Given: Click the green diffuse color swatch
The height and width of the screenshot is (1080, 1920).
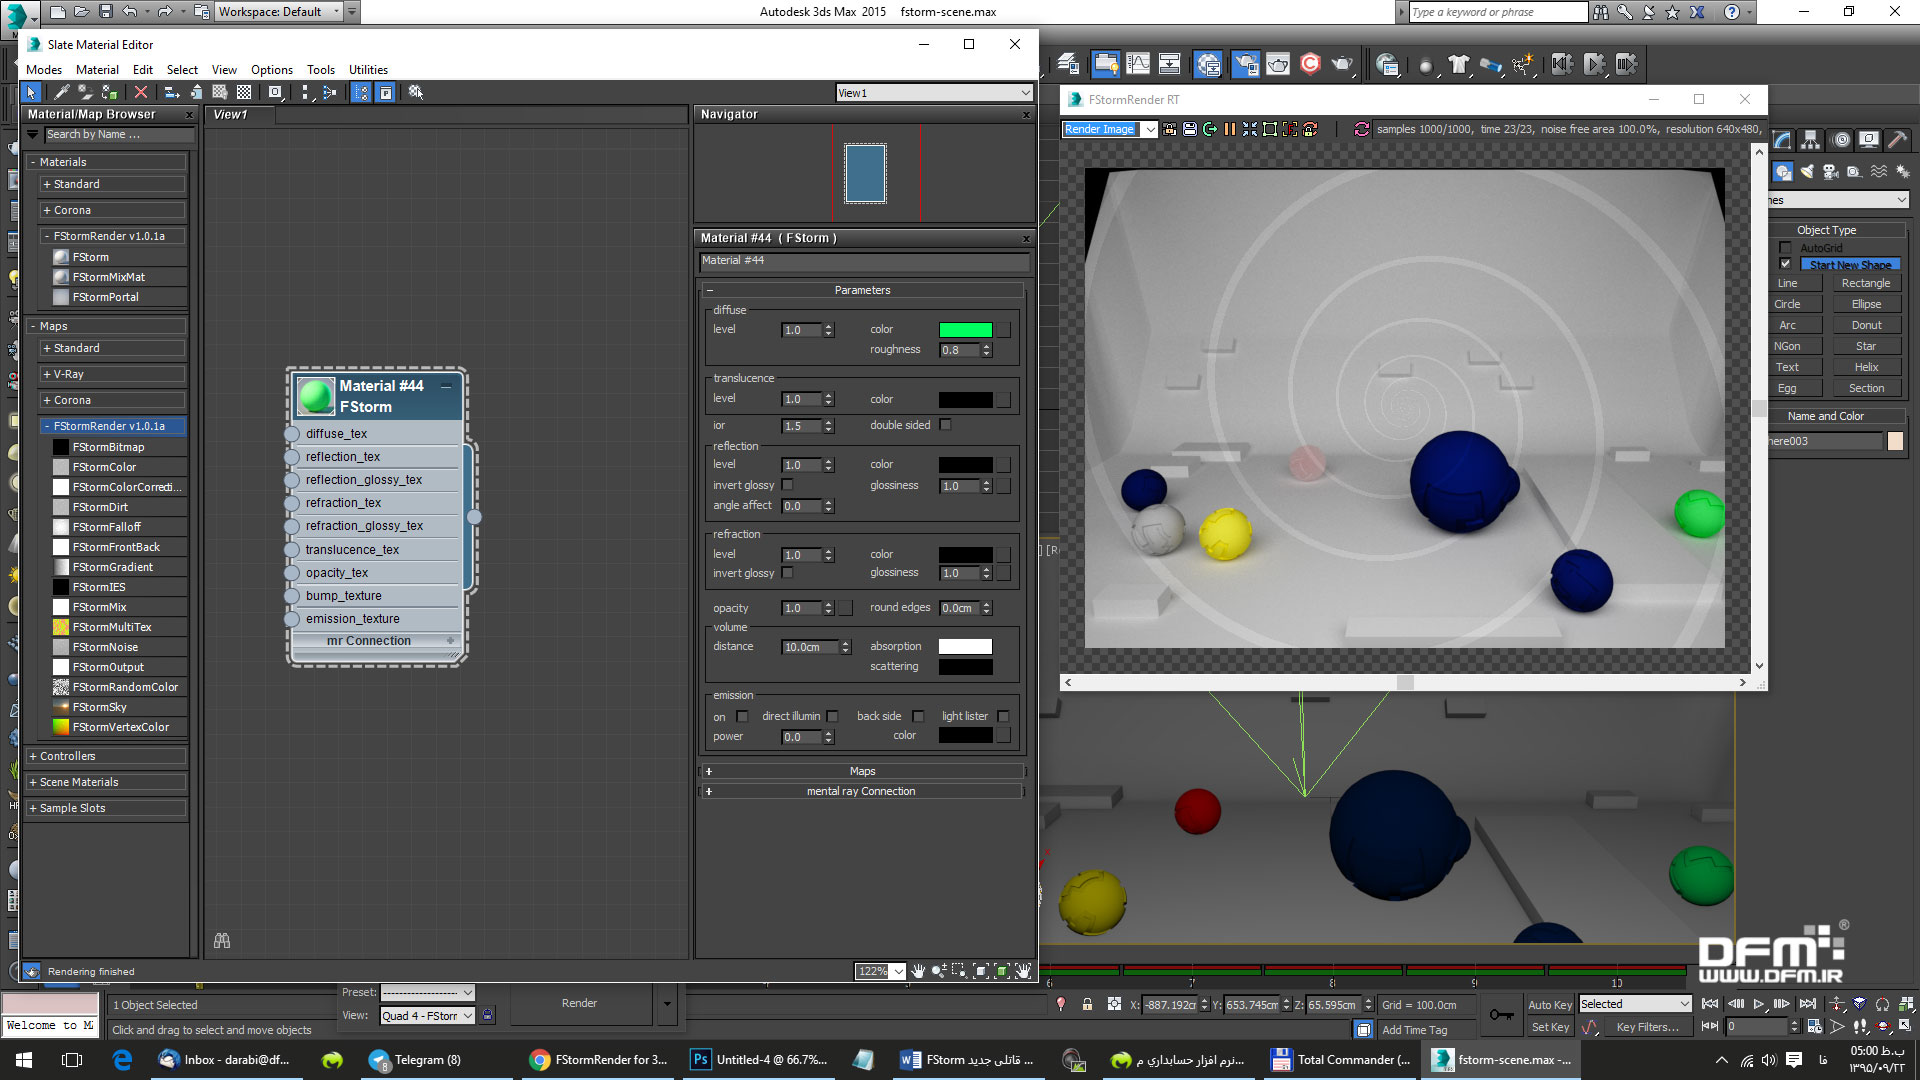Looking at the screenshot, I should tap(965, 330).
